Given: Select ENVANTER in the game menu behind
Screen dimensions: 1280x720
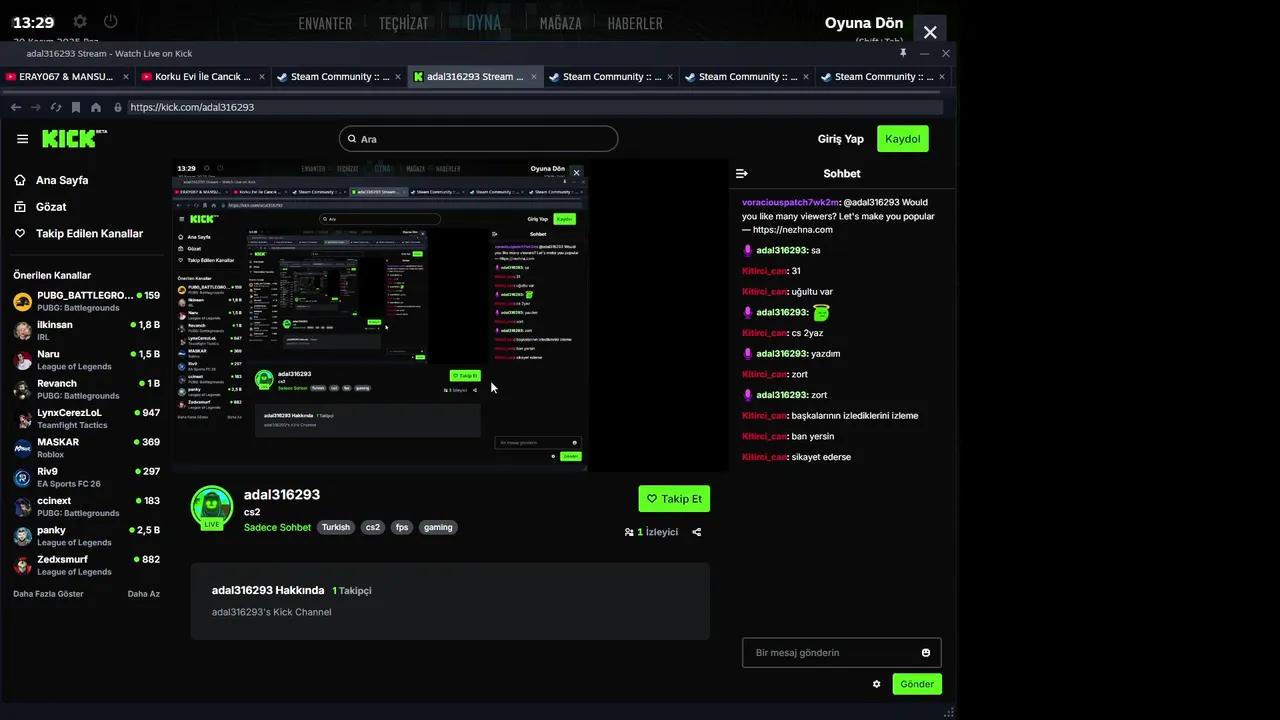Looking at the screenshot, I should [325, 23].
